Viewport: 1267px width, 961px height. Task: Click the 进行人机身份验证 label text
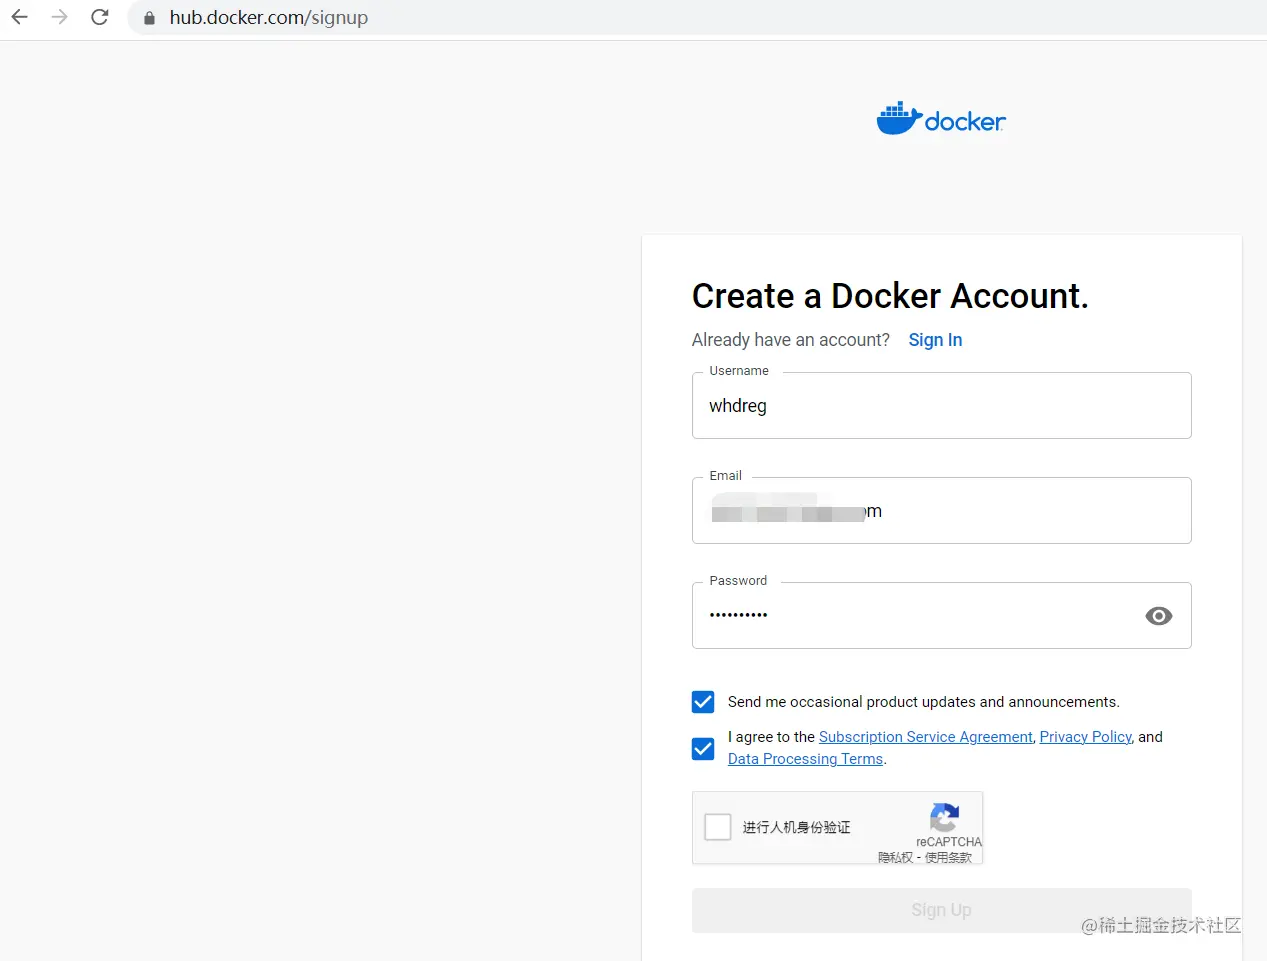coord(796,827)
